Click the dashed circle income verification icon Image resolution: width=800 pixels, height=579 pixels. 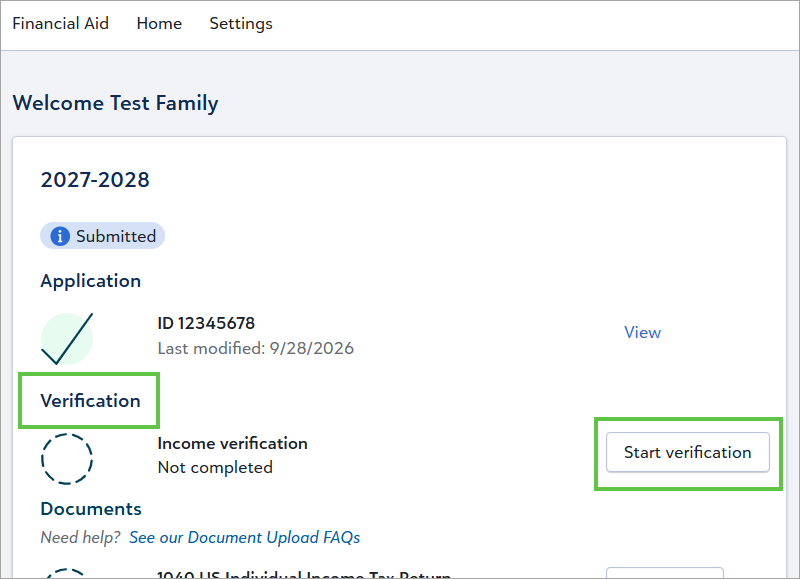[67, 459]
